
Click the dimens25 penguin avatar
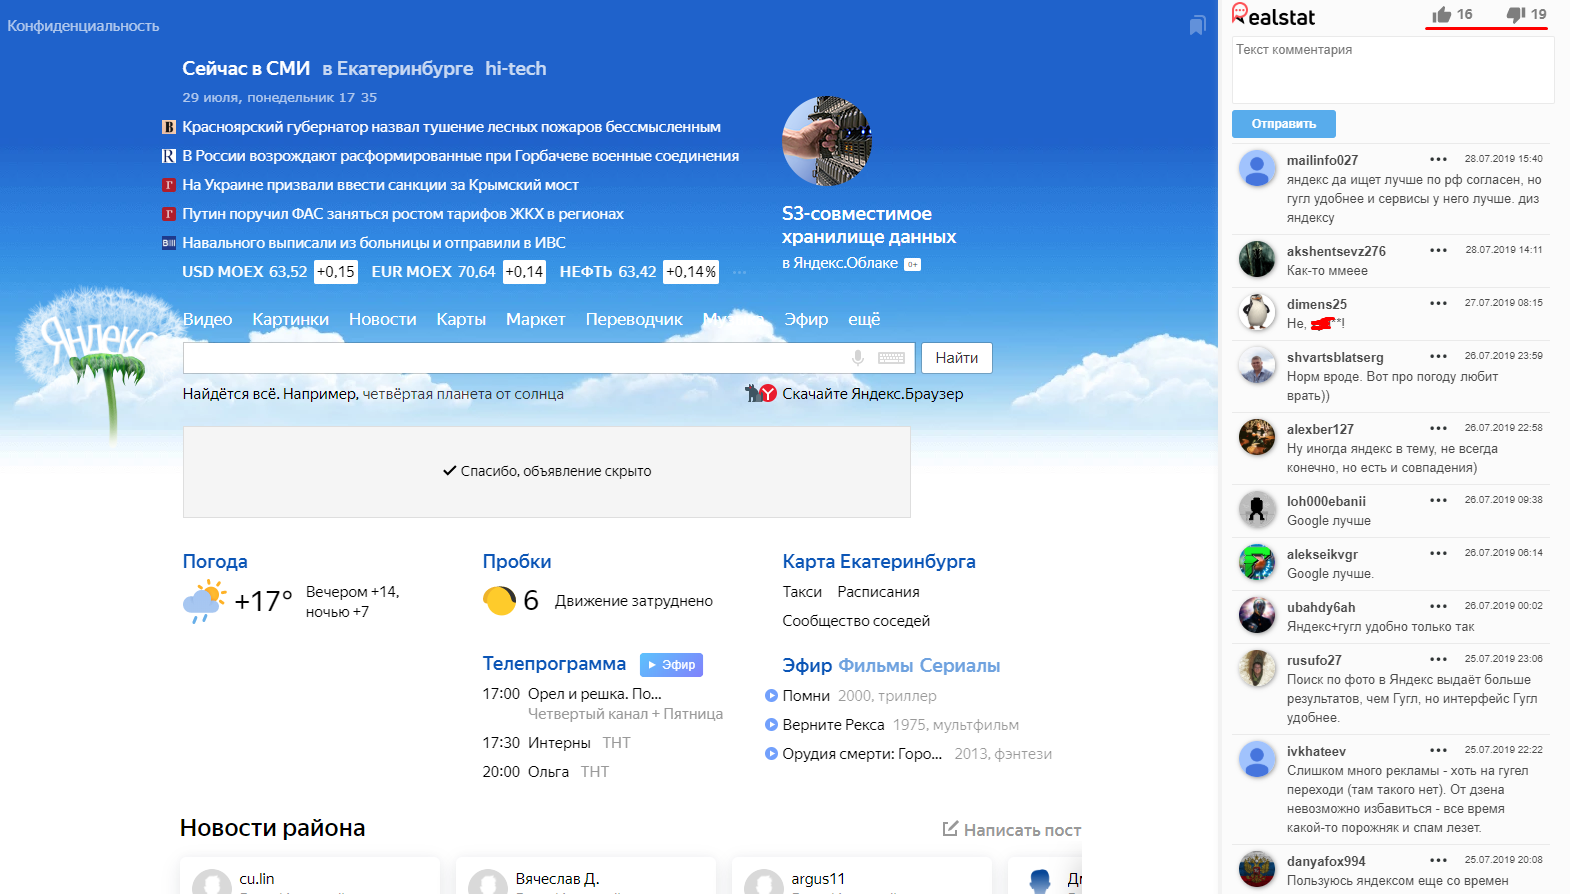[x=1257, y=312]
